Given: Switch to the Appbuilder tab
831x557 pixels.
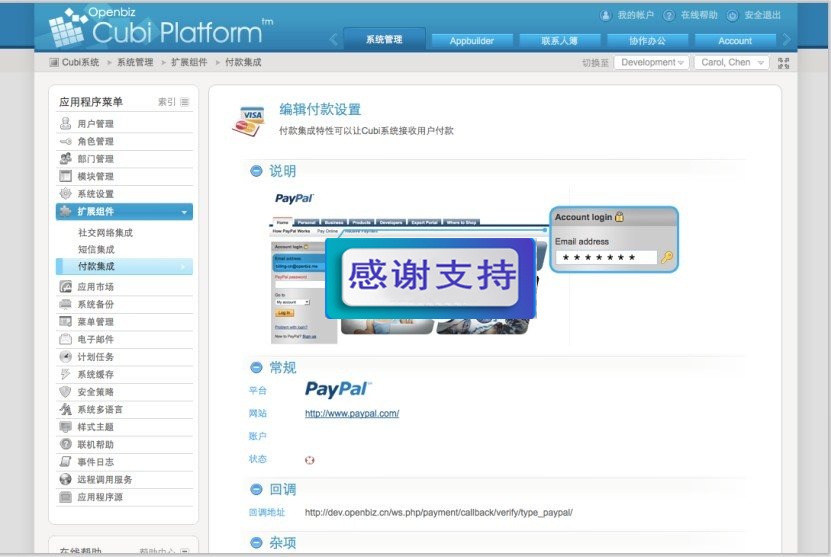Looking at the screenshot, I should click(472, 41).
